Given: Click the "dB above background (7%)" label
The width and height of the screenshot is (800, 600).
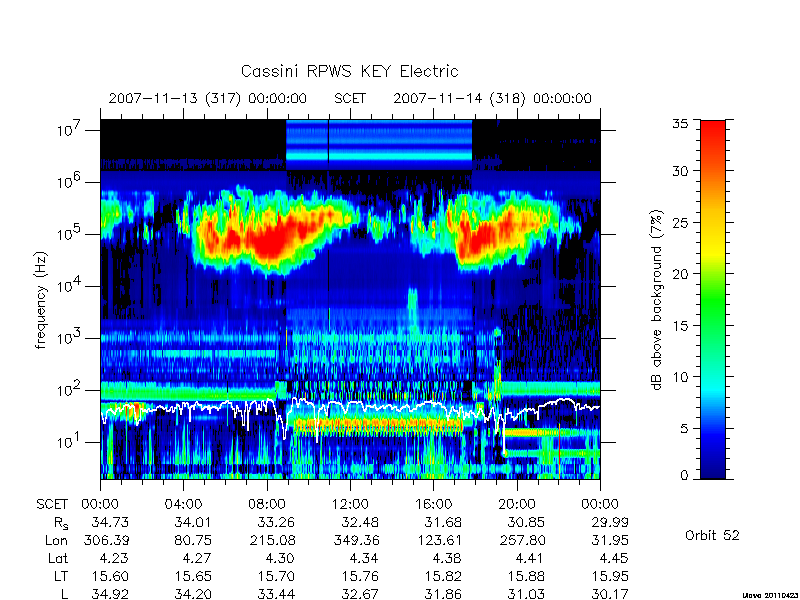Looking at the screenshot, I should coord(656,300).
